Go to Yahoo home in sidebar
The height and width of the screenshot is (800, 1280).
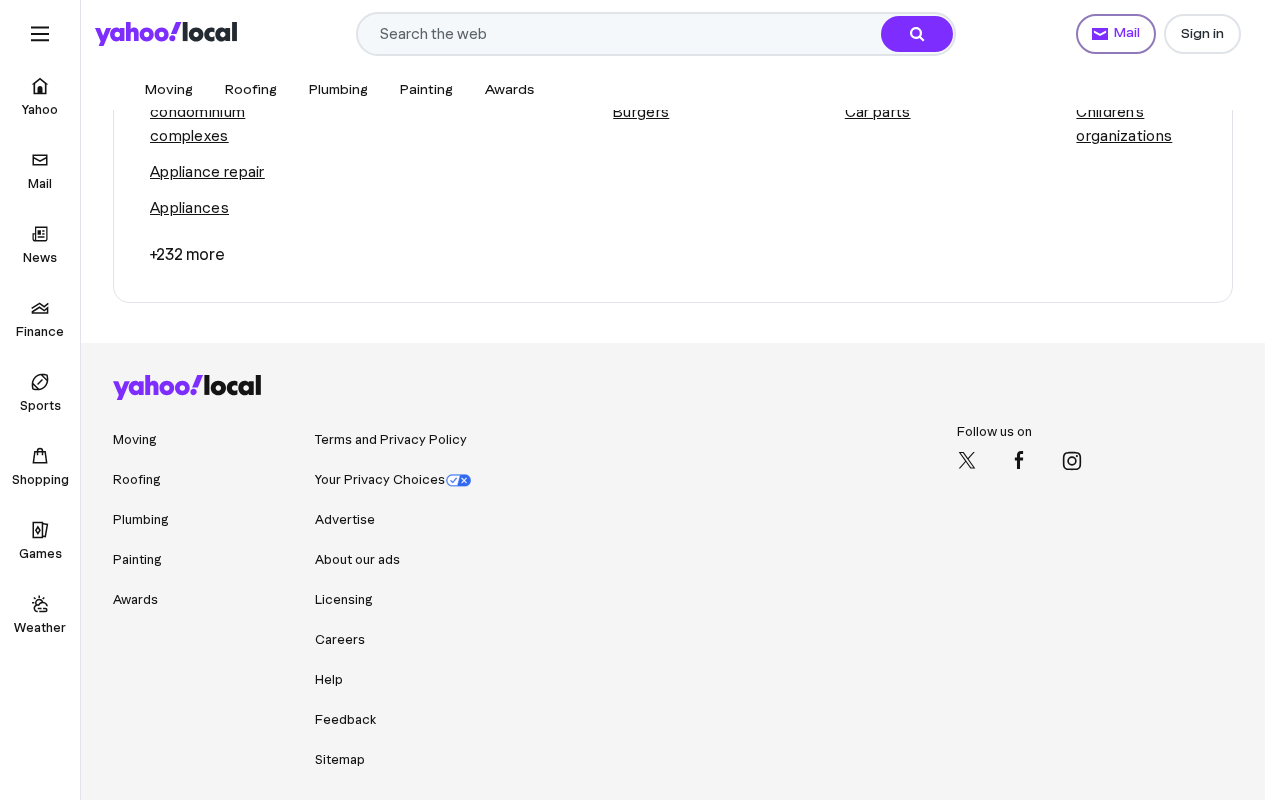point(40,97)
